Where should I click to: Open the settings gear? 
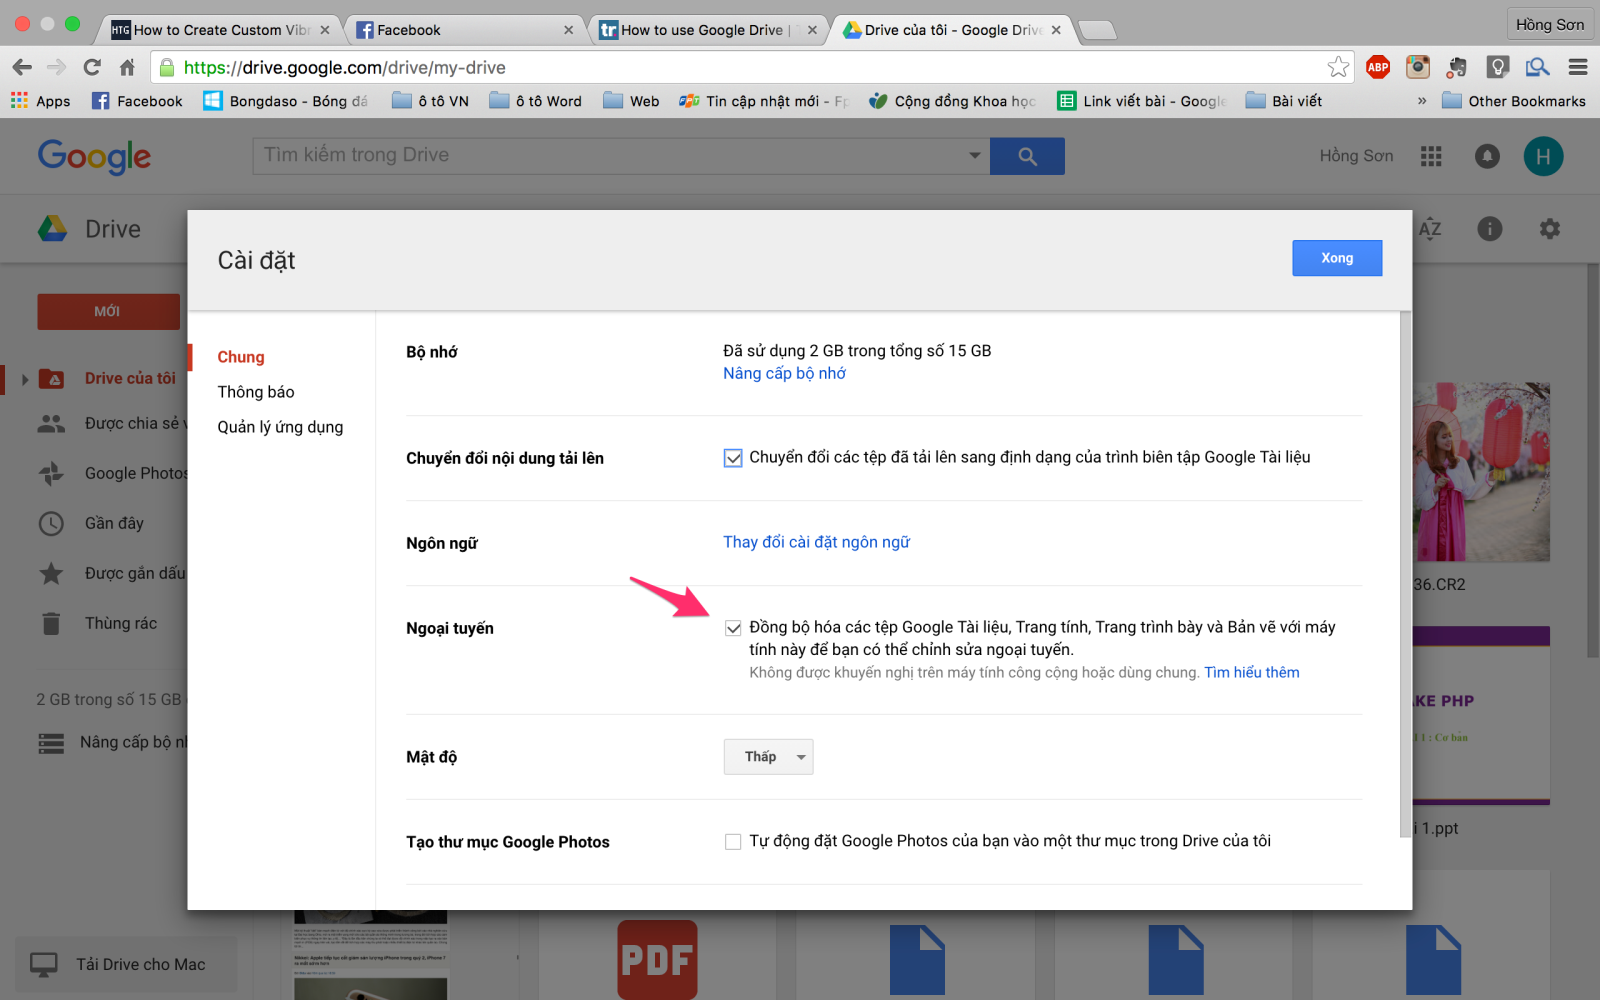tap(1549, 228)
